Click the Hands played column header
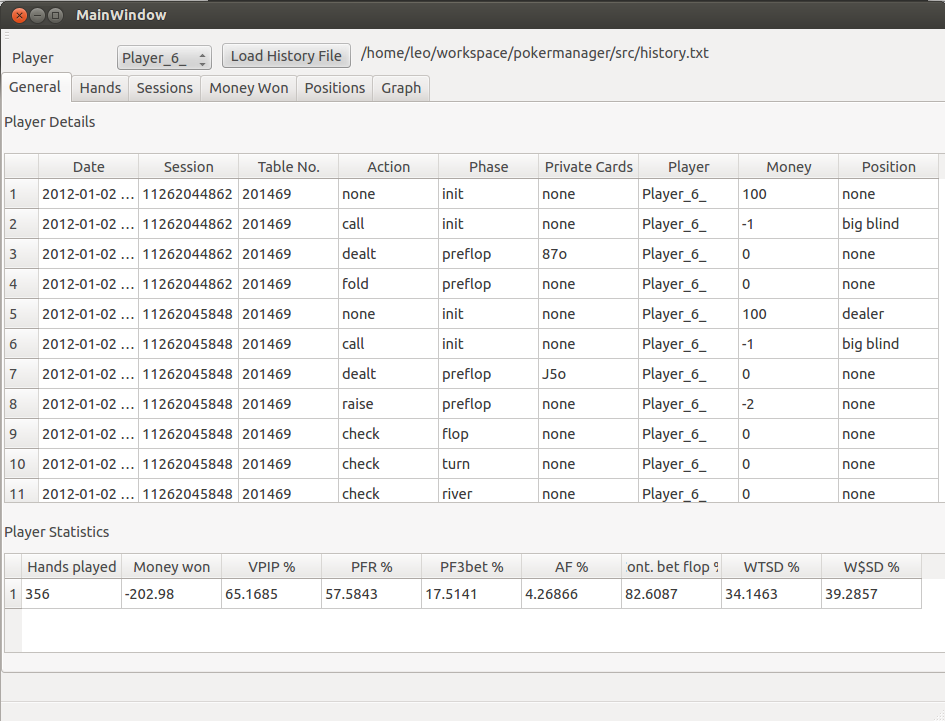The width and height of the screenshot is (945, 721). pyautogui.click(x=72, y=567)
